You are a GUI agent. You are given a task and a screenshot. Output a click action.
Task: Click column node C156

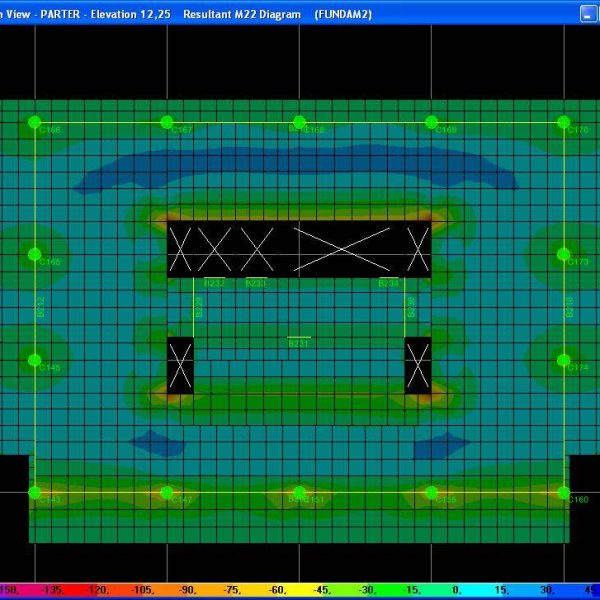coord(431,492)
